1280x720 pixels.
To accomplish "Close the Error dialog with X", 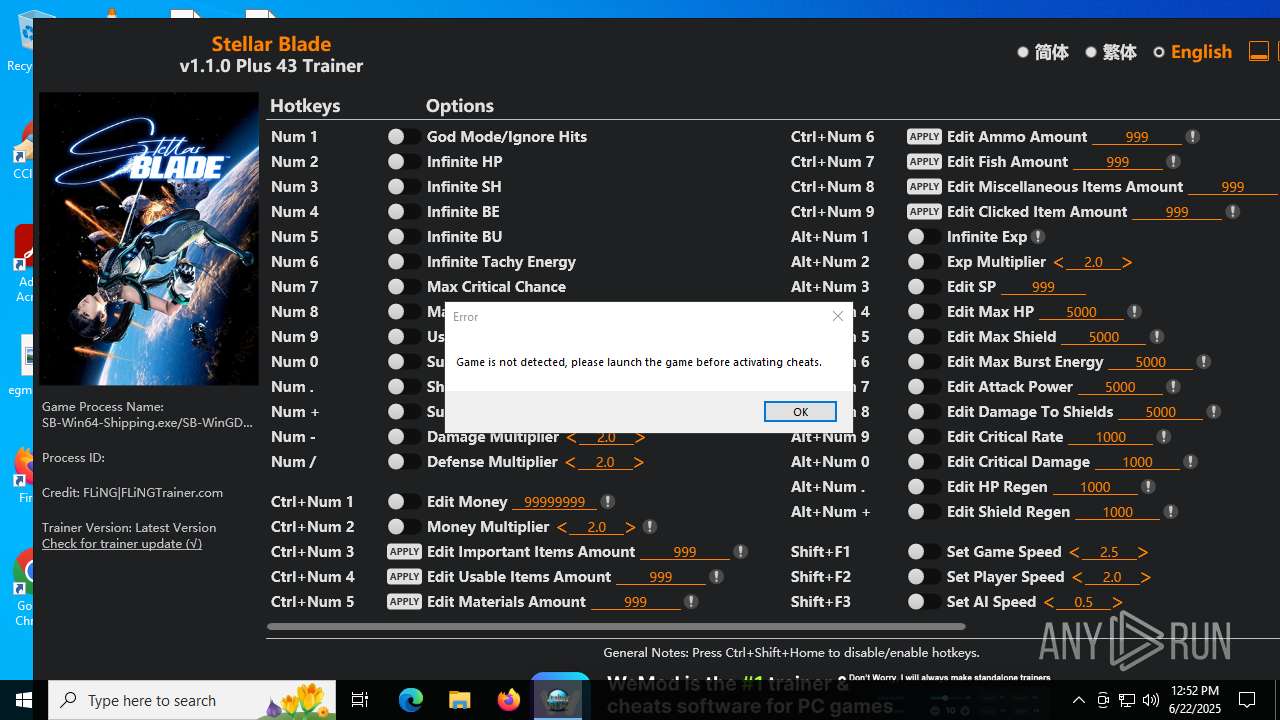I will pyautogui.click(x=838, y=316).
